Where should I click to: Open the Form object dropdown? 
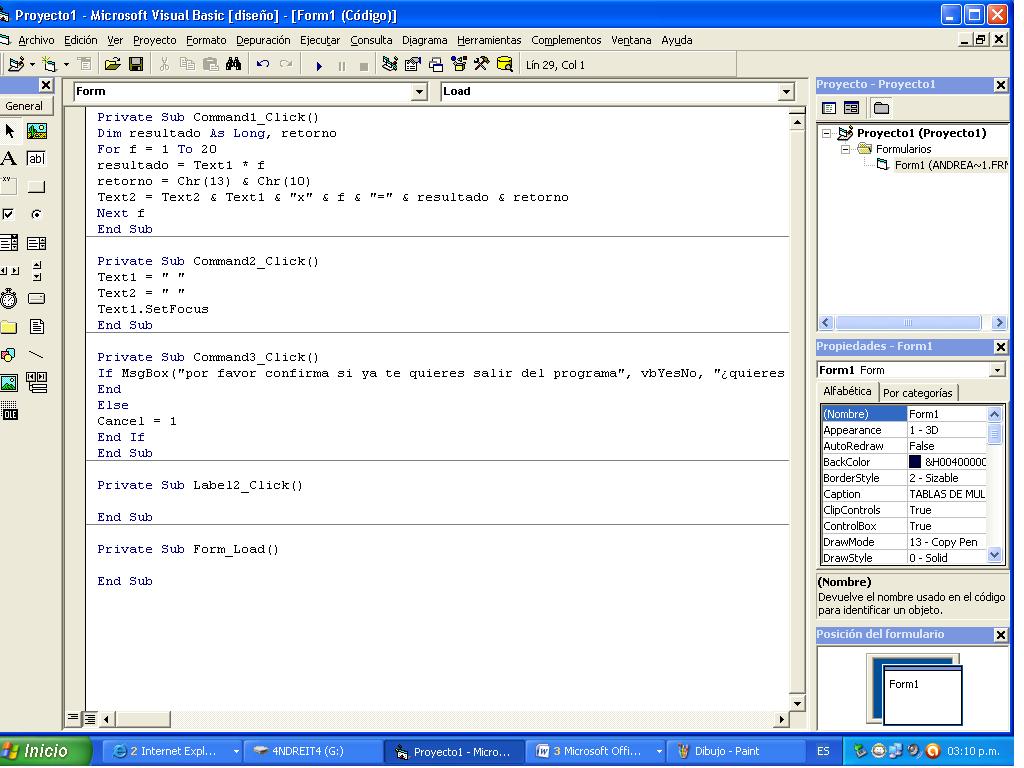coord(419,91)
